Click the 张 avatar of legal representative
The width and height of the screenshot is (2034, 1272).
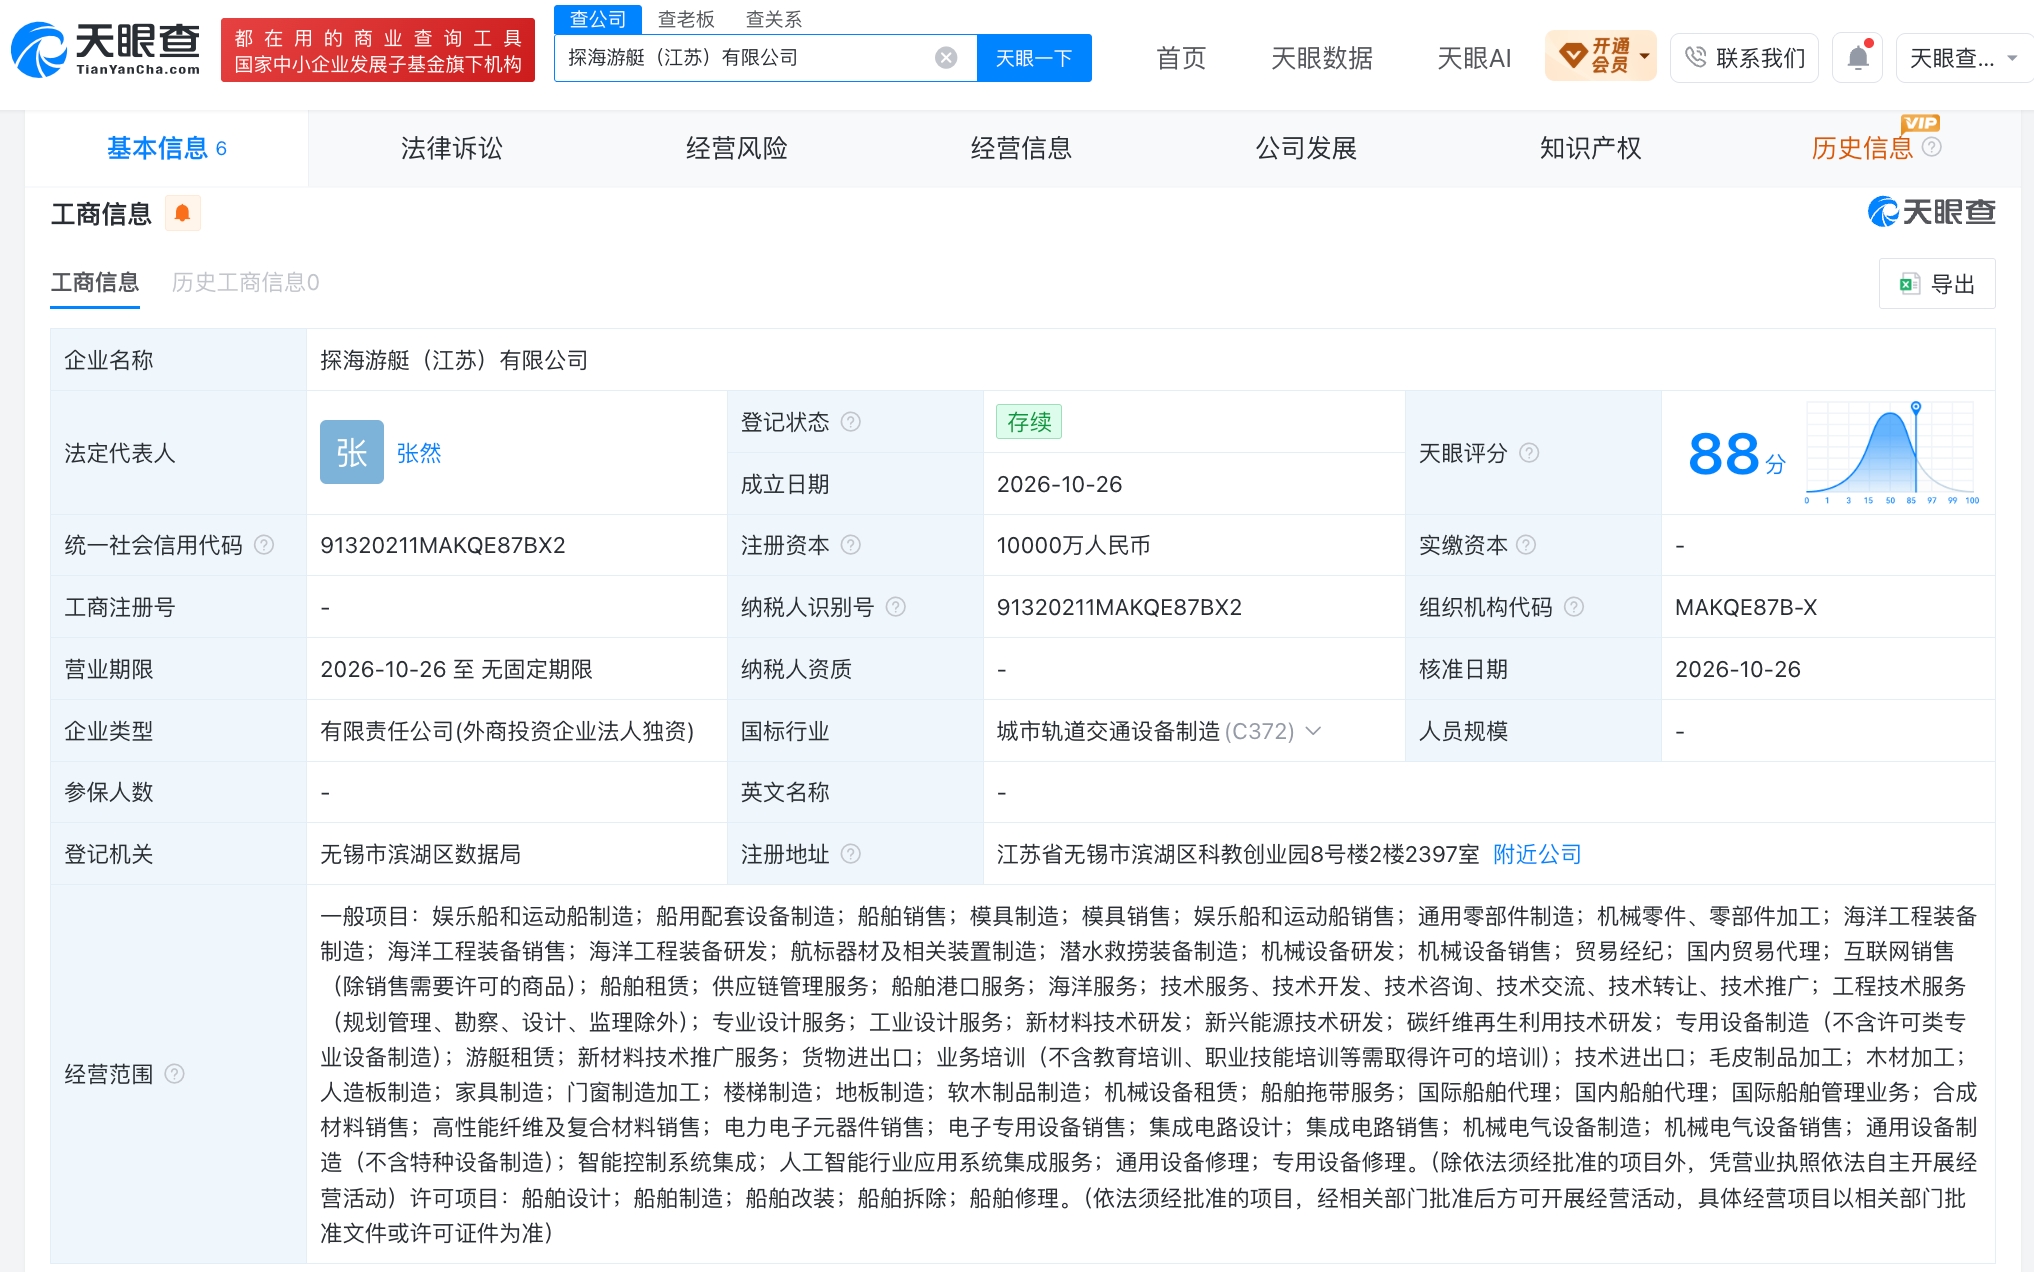coord(352,452)
